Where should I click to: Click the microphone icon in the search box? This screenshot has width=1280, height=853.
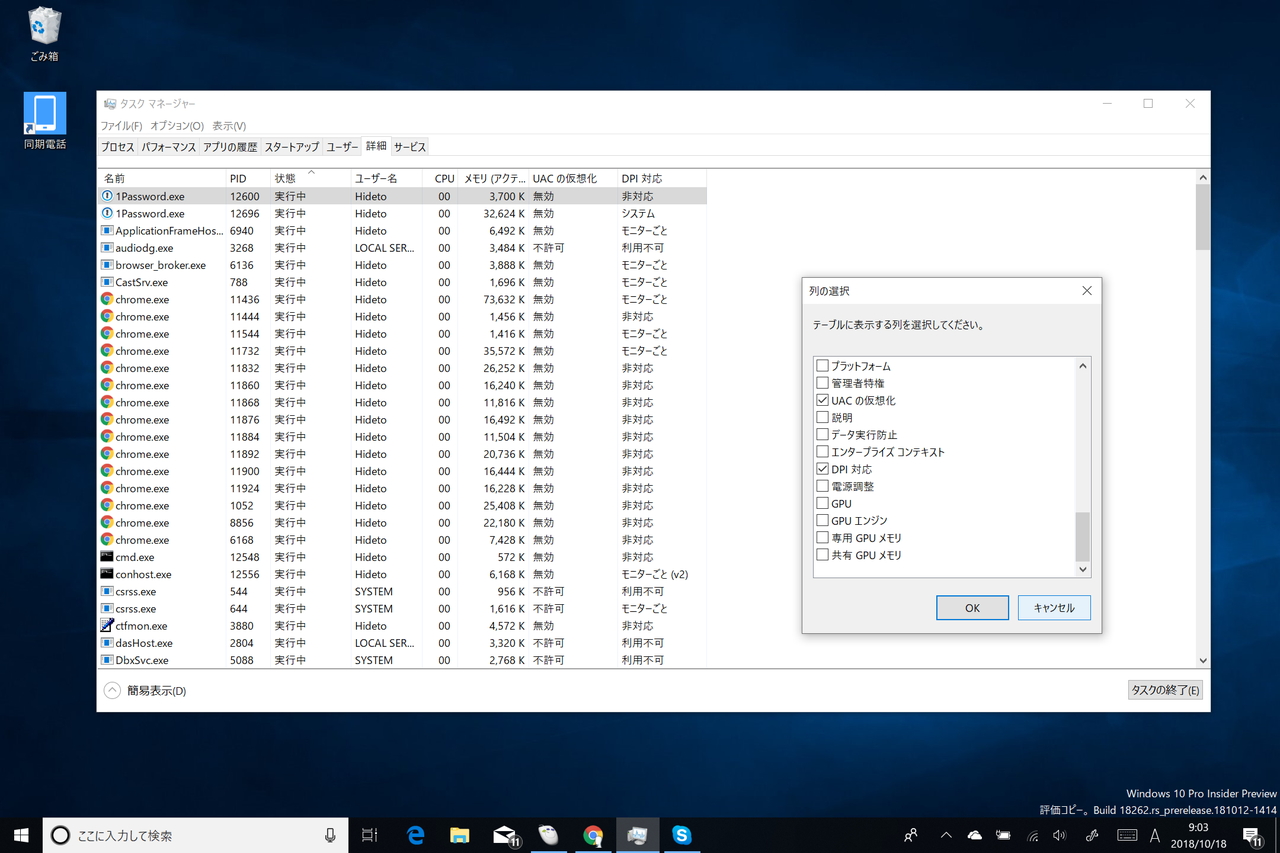330,836
